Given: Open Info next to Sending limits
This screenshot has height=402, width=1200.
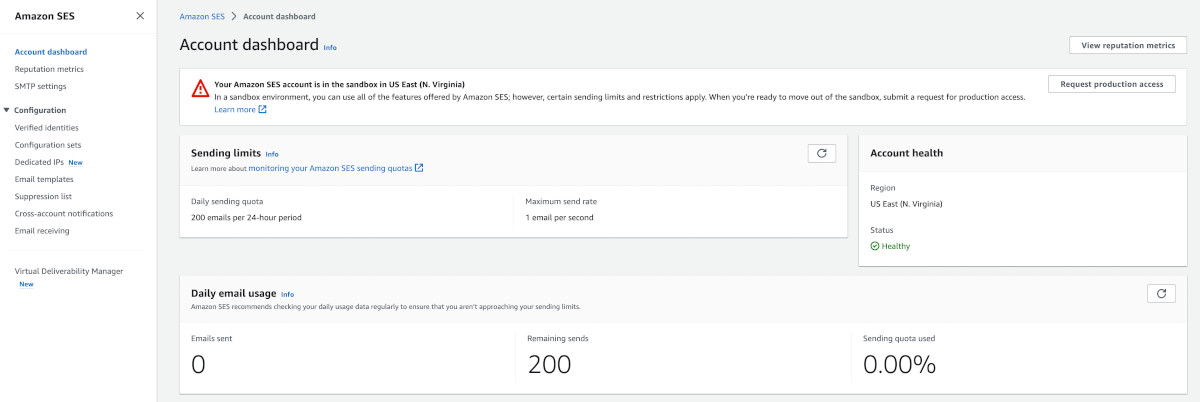Looking at the screenshot, I should (x=272, y=154).
